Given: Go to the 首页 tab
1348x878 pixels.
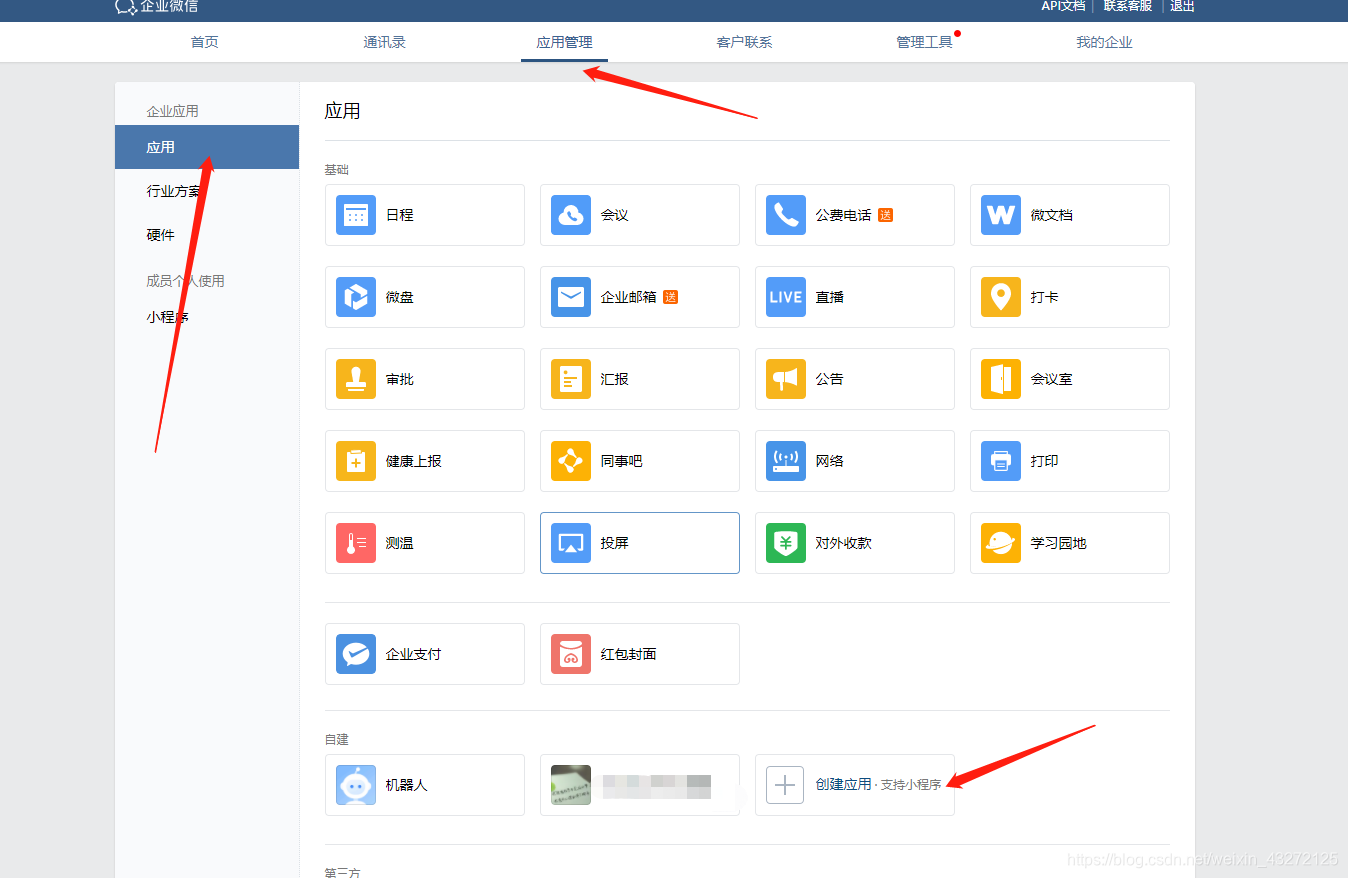Looking at the screenshot, I should 205,42.
